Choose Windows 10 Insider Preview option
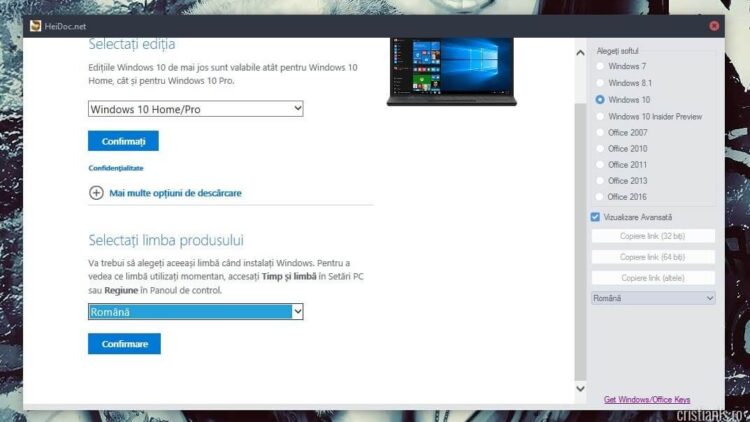This screenshot has width=750, height=422. point(600,116)
